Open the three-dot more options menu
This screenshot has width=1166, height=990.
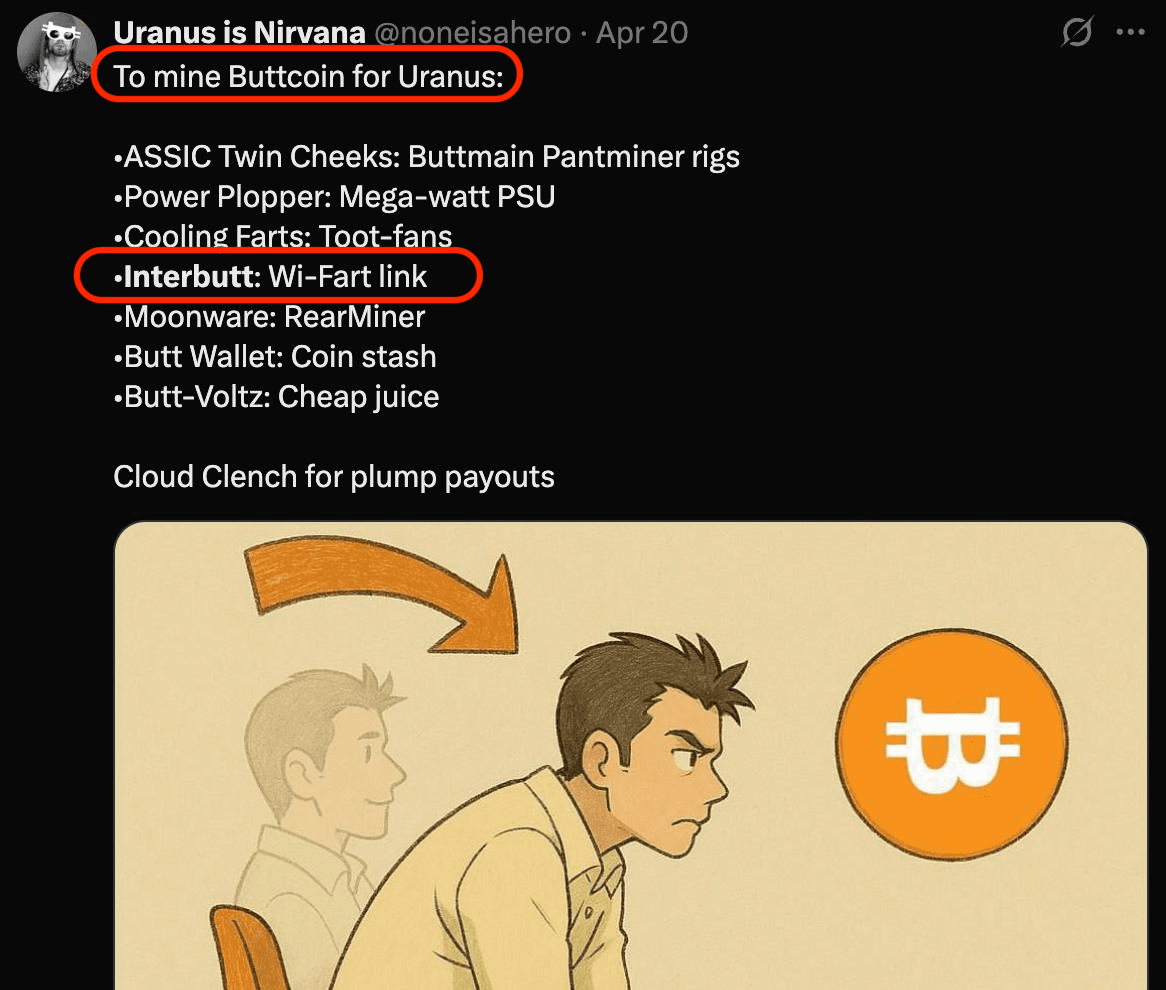coord(1130,32)
